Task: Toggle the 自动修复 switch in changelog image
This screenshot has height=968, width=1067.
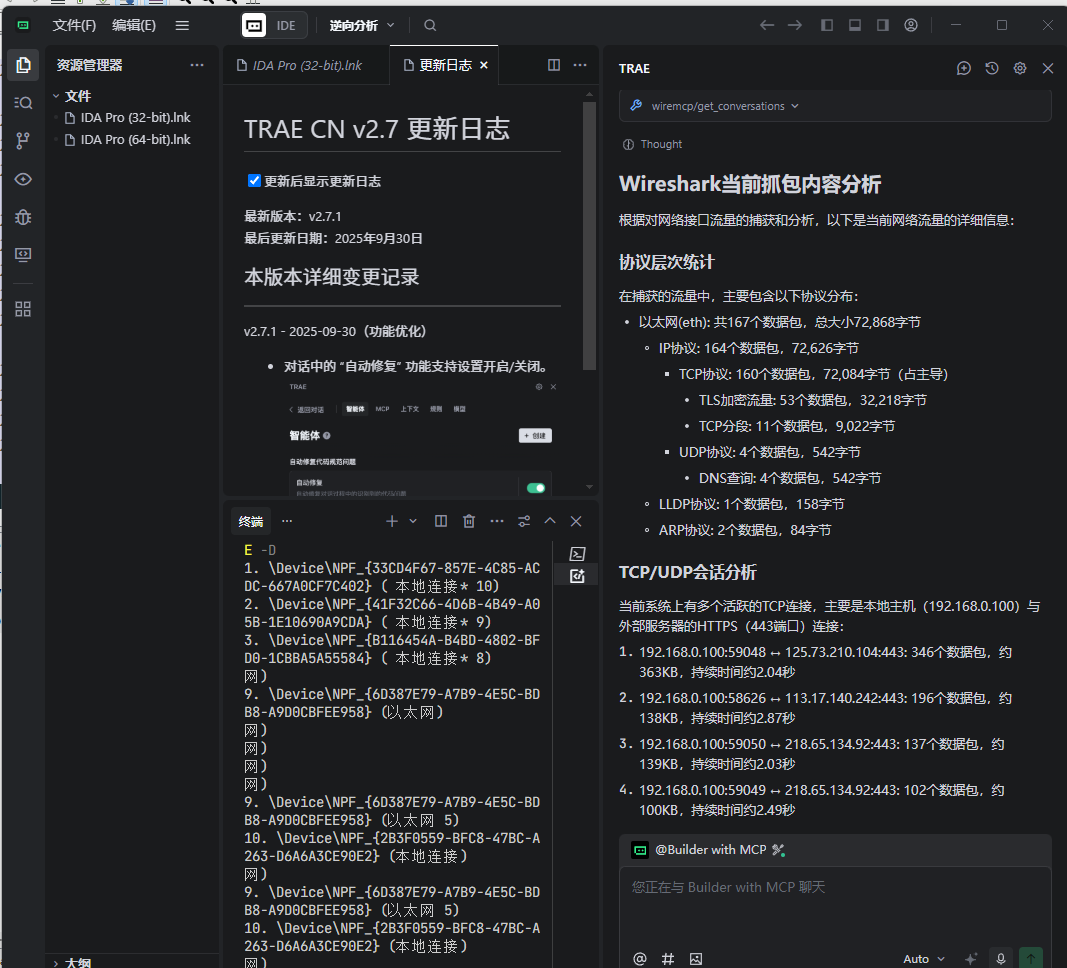Action: (536, 488)
